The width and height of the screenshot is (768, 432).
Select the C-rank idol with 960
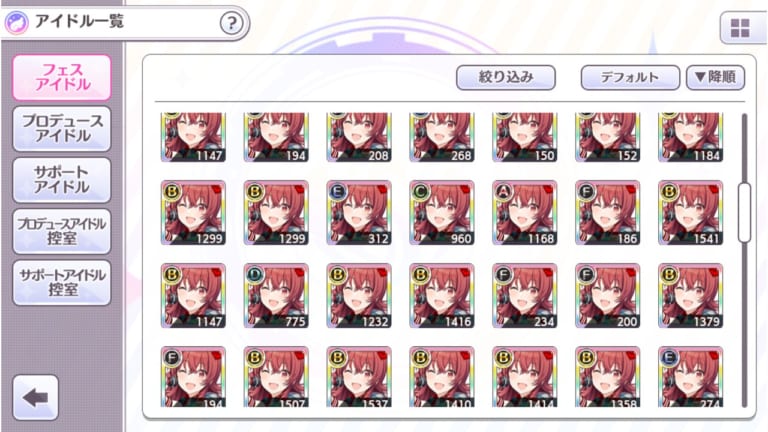click(x=442, y=213)
